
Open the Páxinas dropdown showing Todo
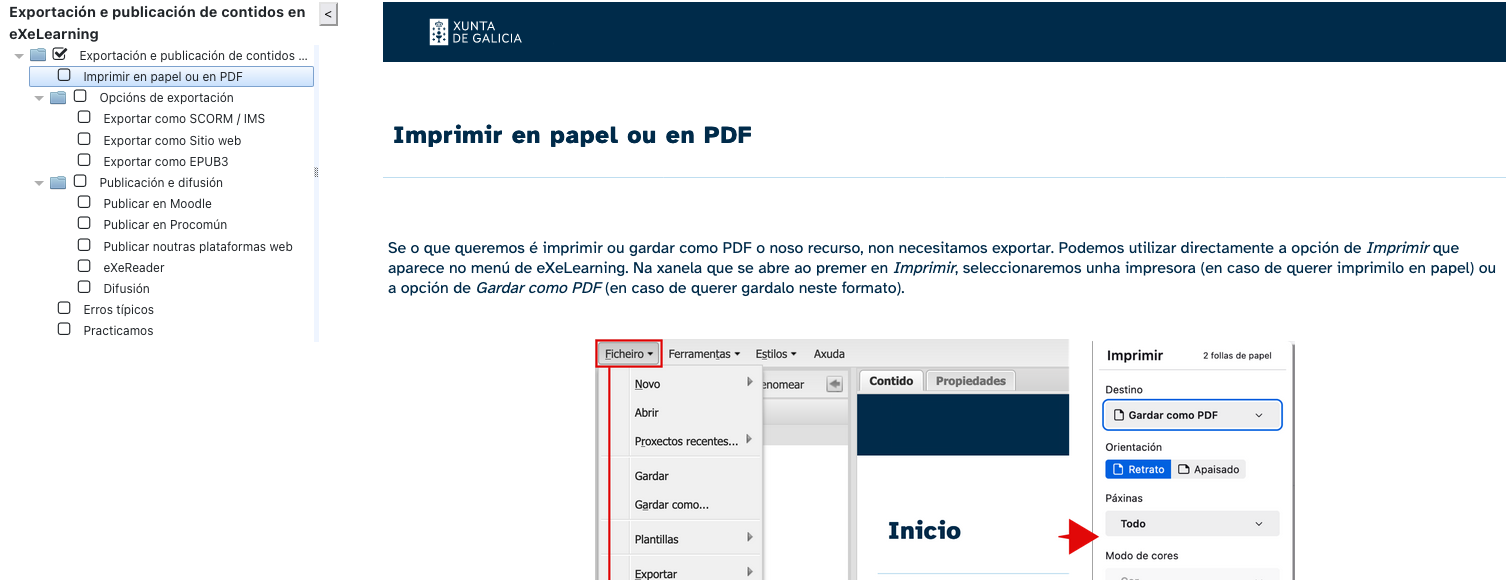pyautogui.click(x=1192, y=523)
